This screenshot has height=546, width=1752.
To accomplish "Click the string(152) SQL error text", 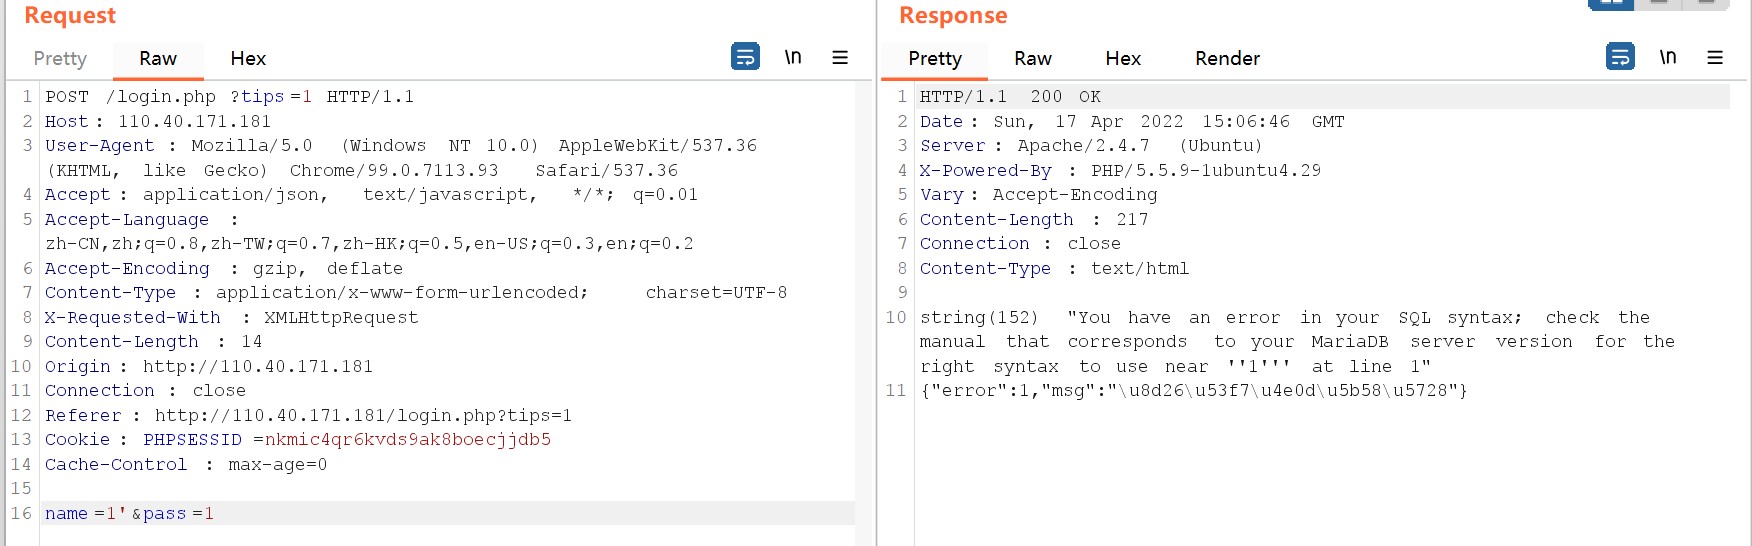I will point(1297,342).
